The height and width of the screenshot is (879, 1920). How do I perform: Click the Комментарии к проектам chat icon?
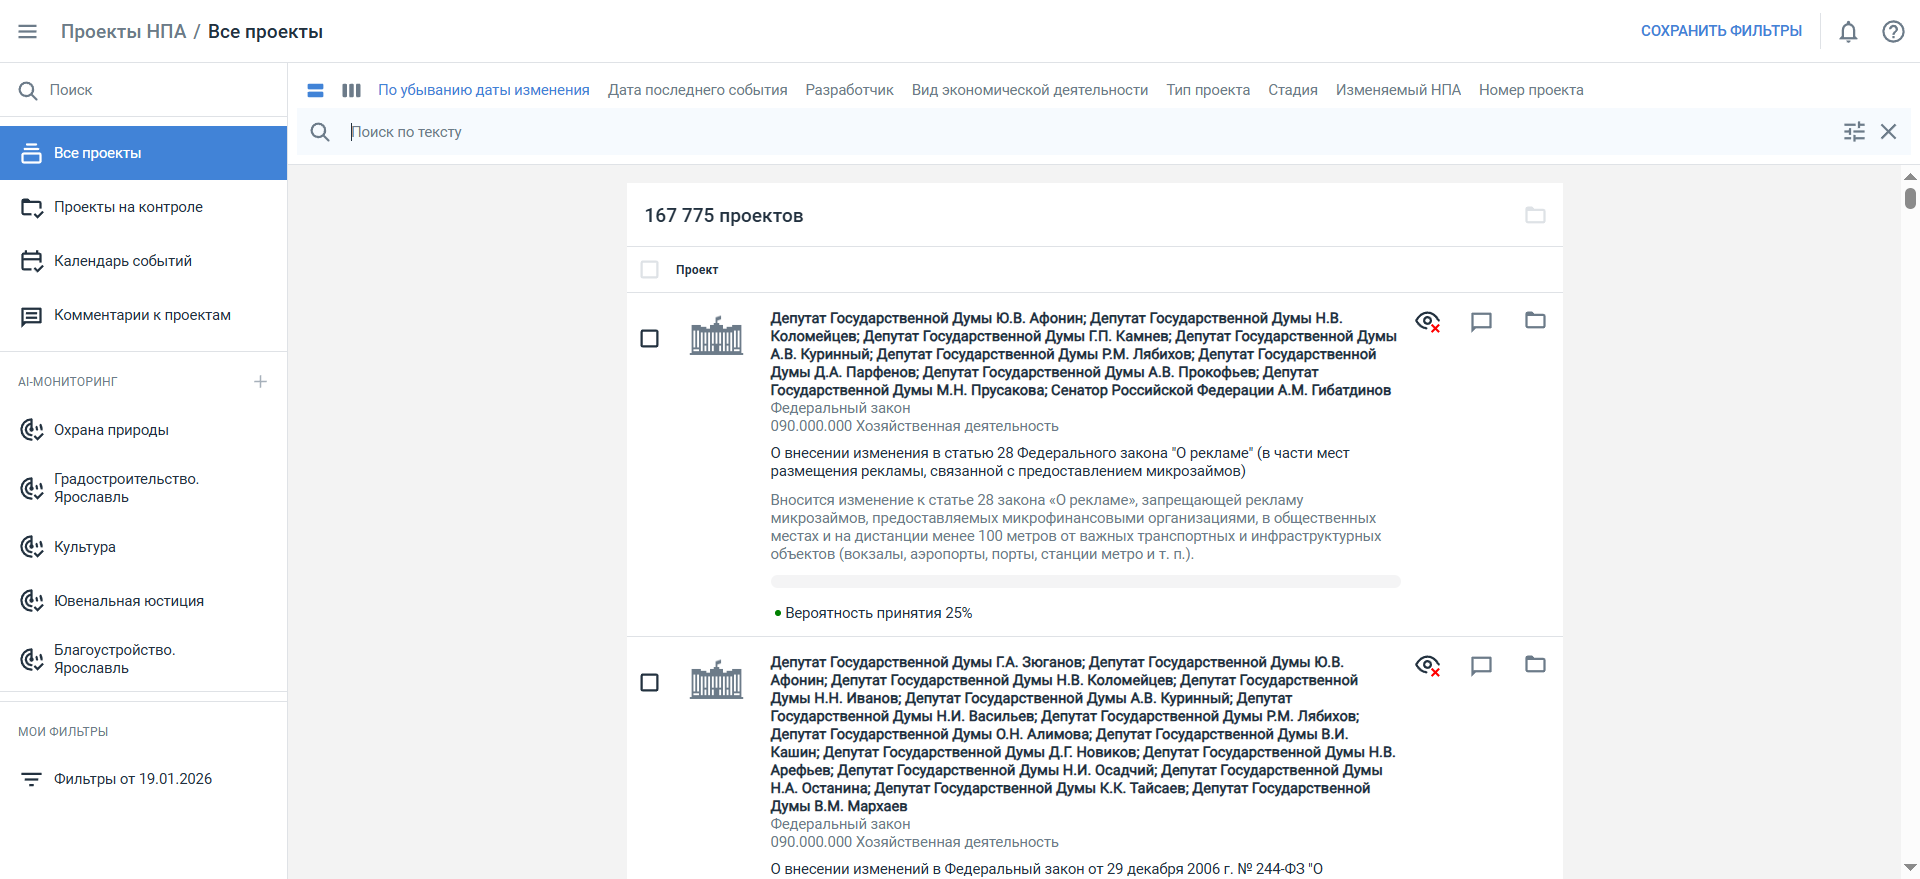(32, 316)
